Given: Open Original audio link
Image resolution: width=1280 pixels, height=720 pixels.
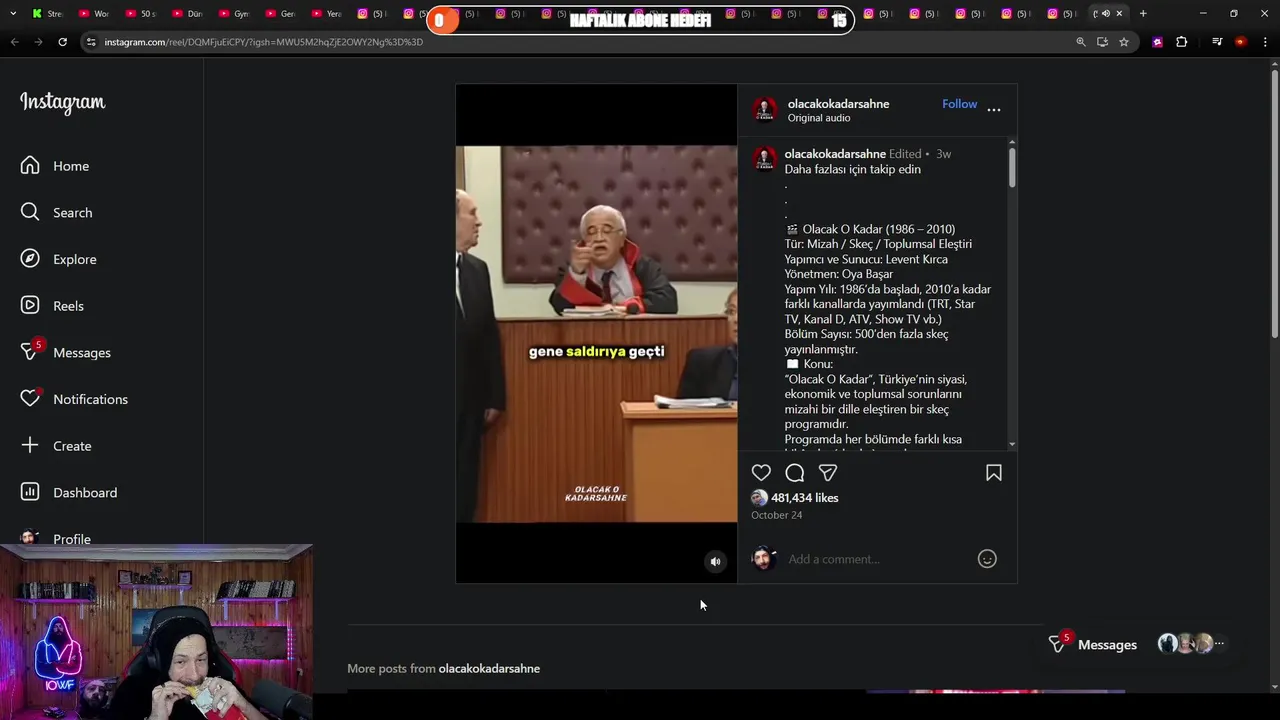Looking at the screenshot, I should [x=819, y=118].
